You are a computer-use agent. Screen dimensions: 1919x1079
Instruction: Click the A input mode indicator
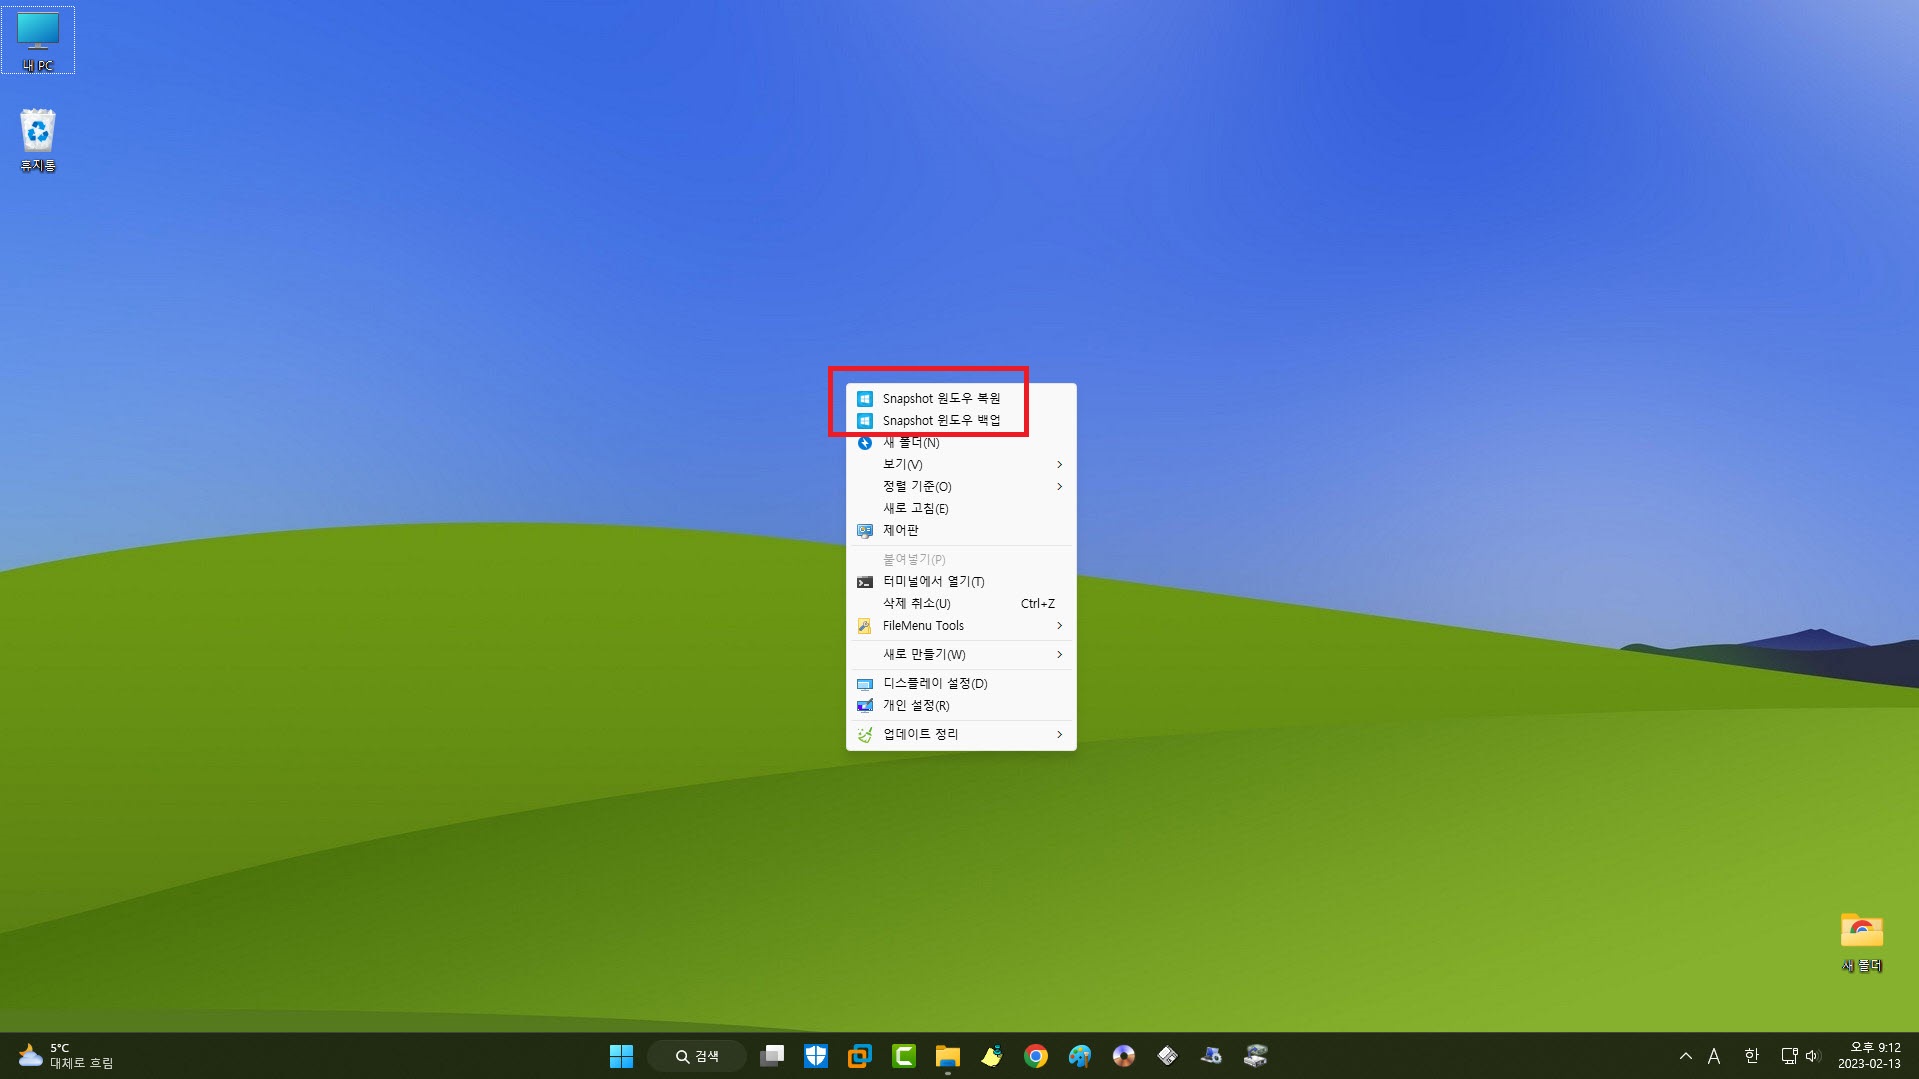click(x=1714, y=1056)
